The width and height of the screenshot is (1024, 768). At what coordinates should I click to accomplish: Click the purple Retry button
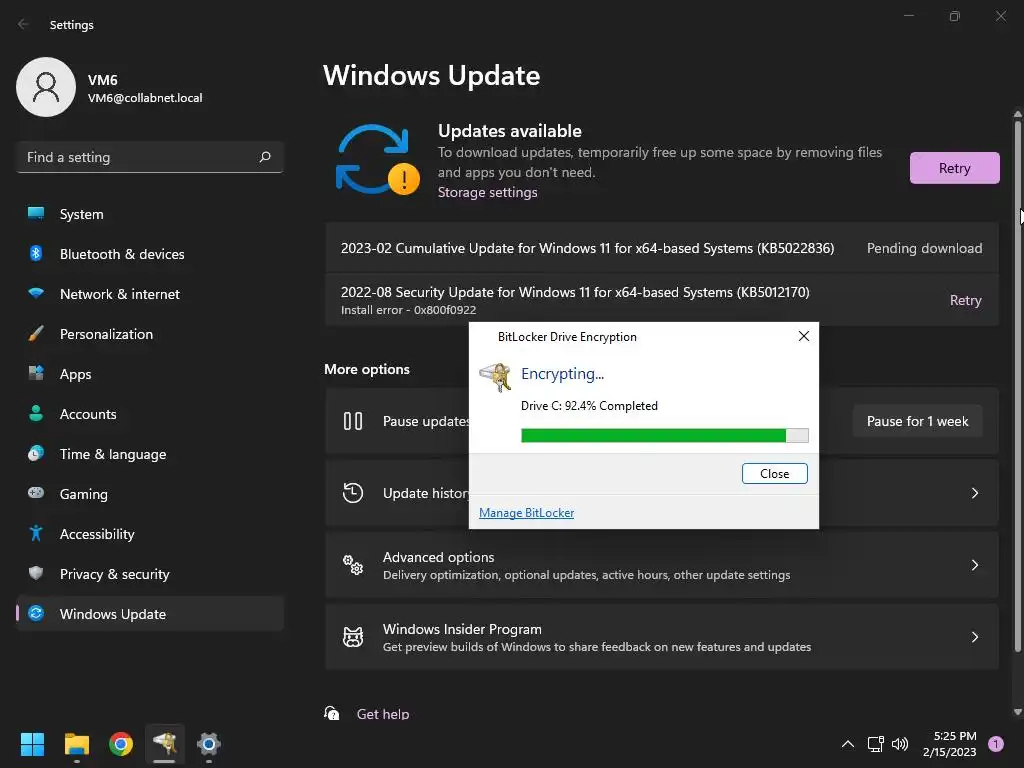(x=954, y=168)
